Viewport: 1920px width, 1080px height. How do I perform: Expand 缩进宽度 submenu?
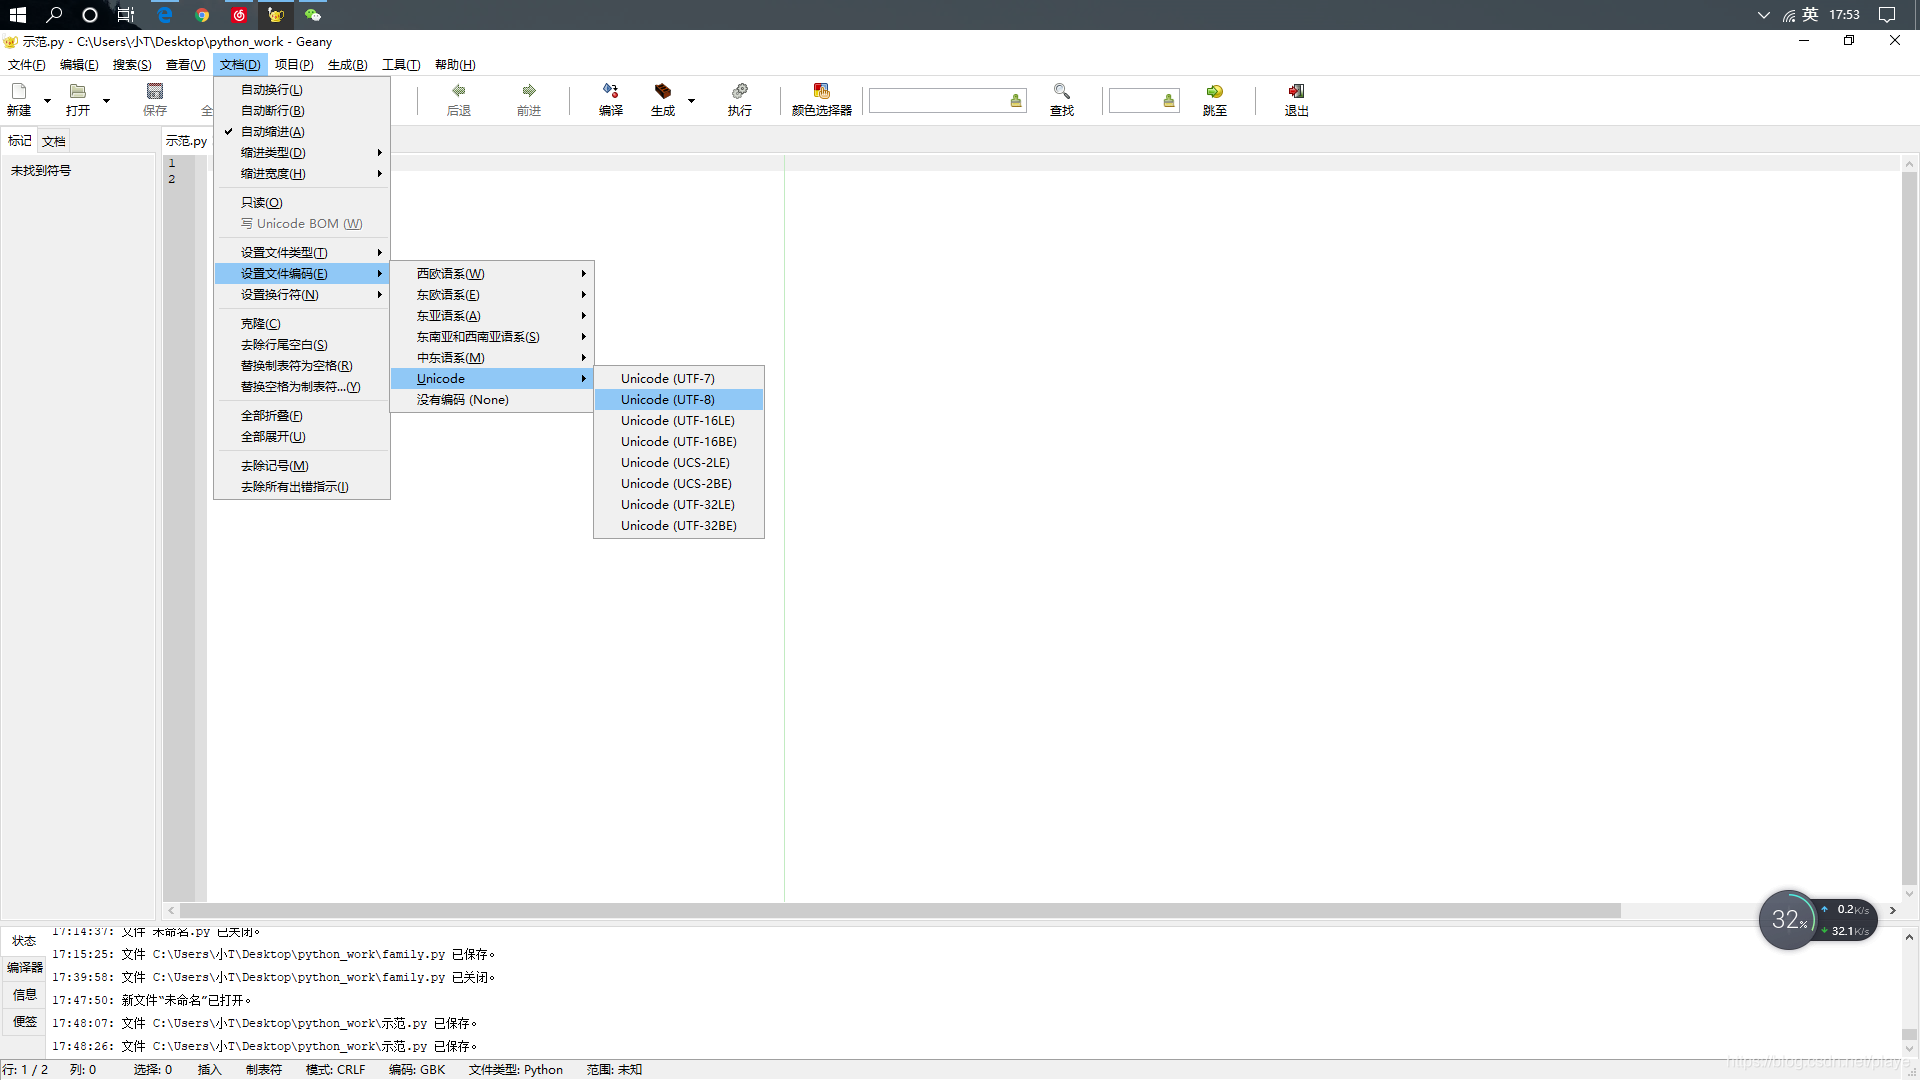click(x=302, y=174)
